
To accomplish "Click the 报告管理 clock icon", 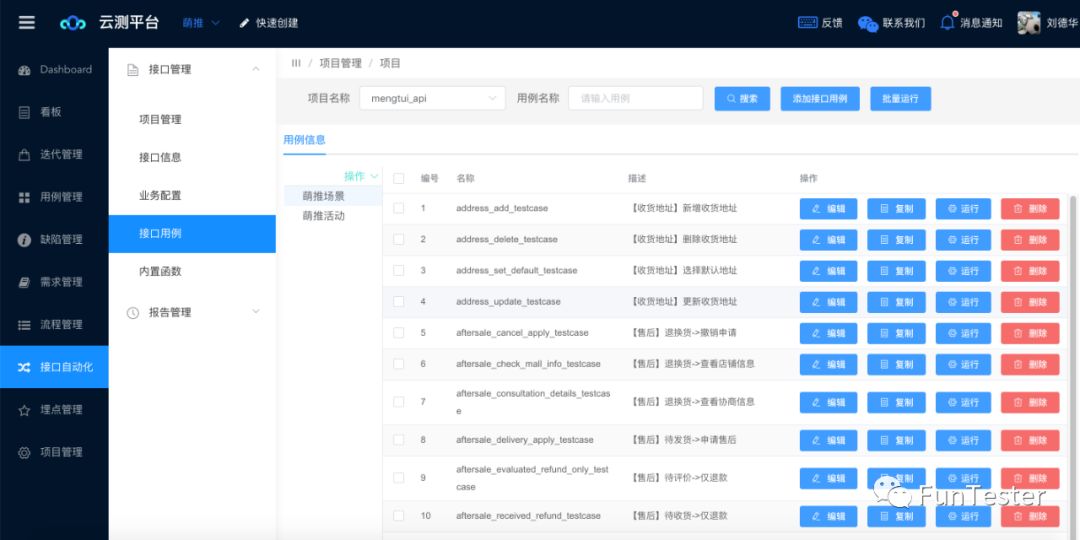I will click(x=132, y=313).
